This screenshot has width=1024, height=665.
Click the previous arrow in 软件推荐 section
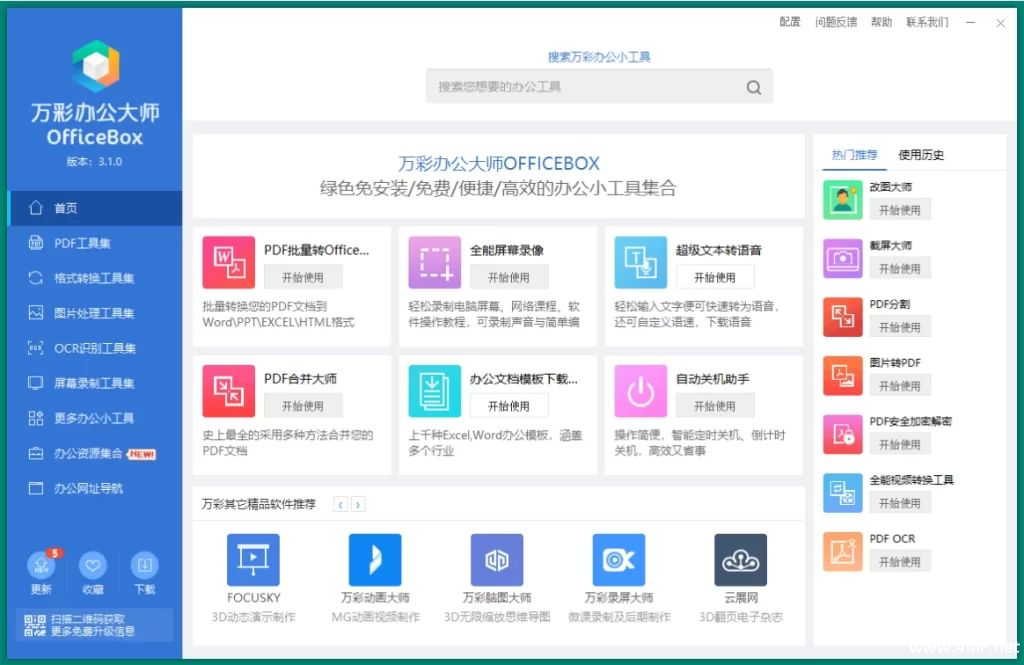[341, 506]
